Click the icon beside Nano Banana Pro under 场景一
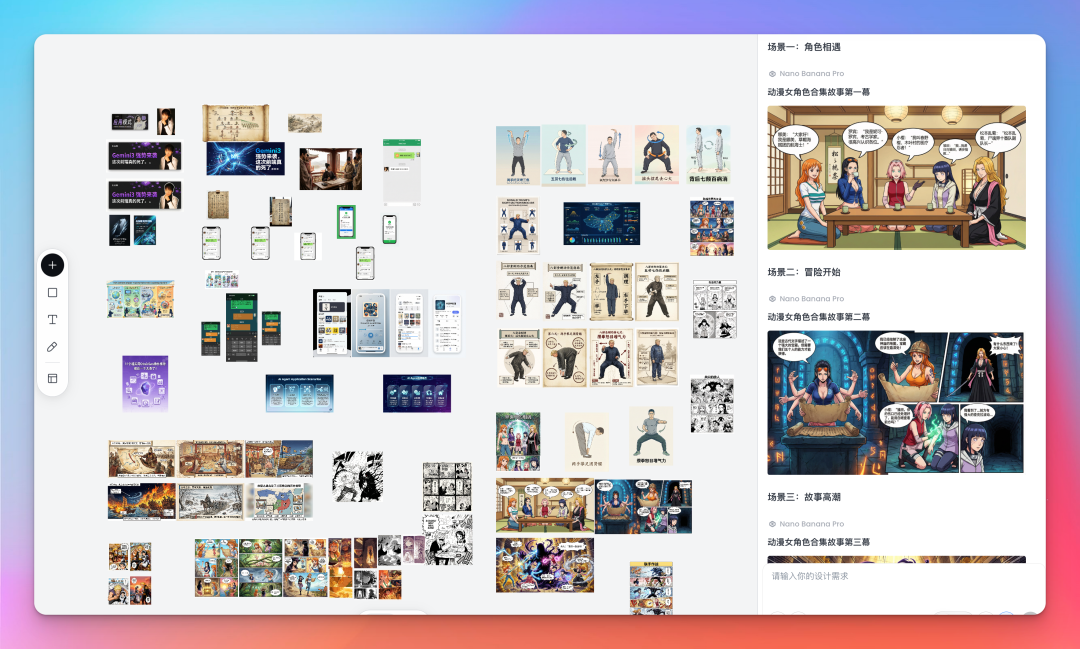Viewport: 1080px width, 649px height. click(x=772, y=74)
